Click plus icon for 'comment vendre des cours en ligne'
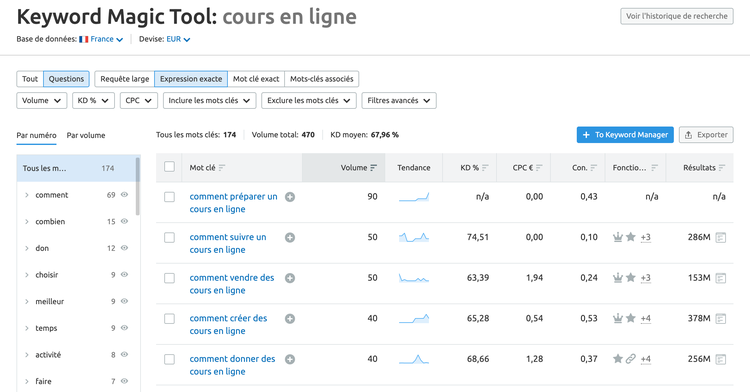The width and height of the screenshot is (750, 392). click(290, 278)
